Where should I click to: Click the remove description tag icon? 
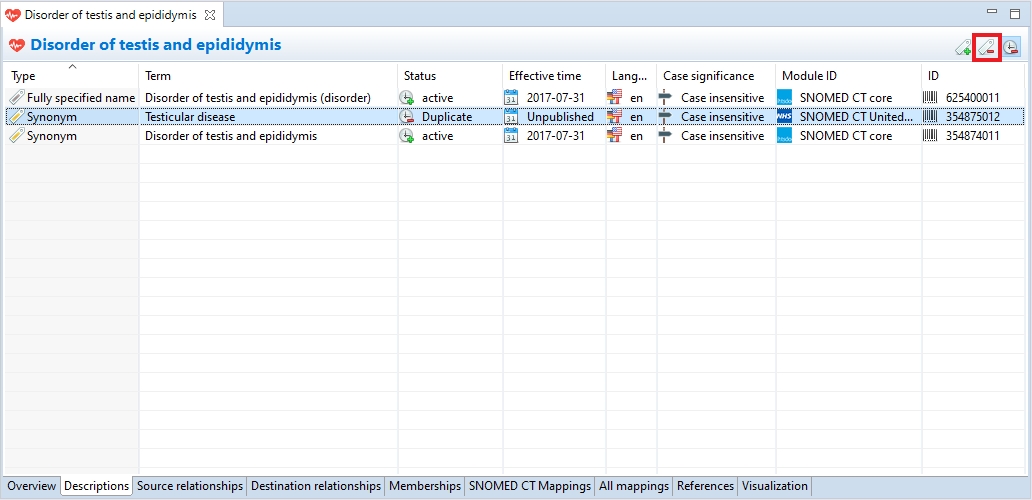pos(987,47)
